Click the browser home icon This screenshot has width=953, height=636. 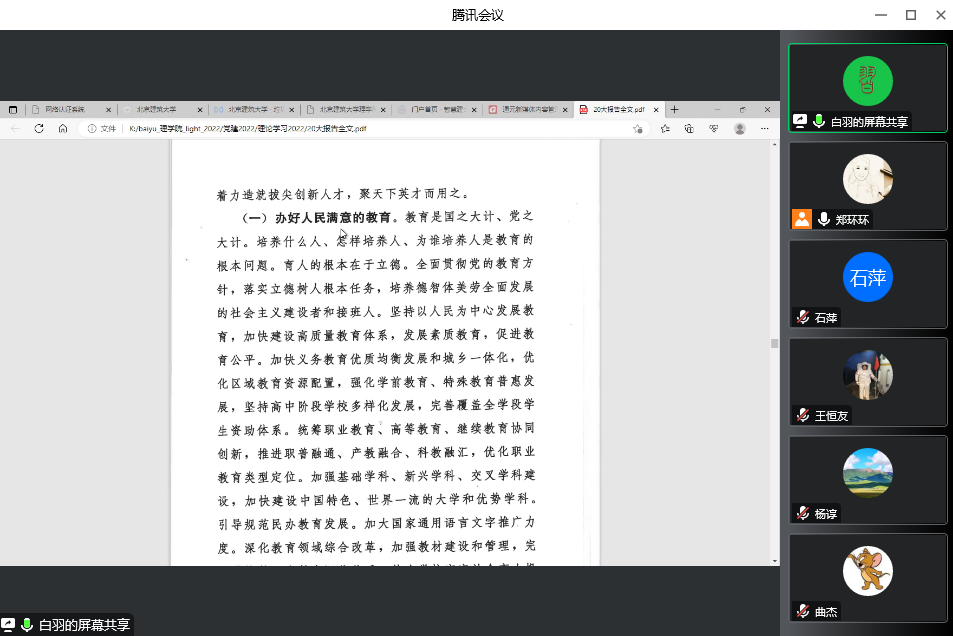(x=63, y=129)
